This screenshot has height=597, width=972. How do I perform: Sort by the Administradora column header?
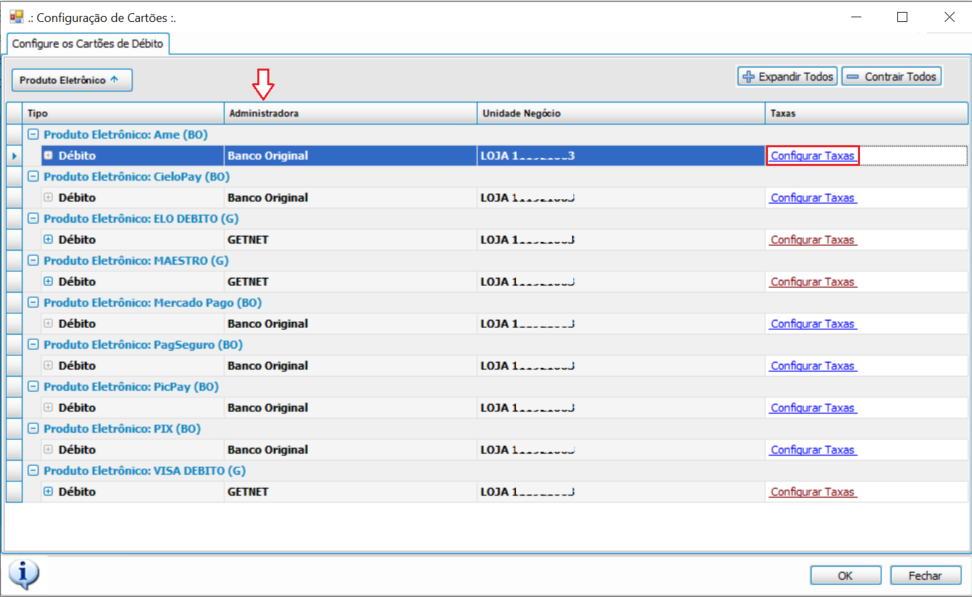pos(351,113)
